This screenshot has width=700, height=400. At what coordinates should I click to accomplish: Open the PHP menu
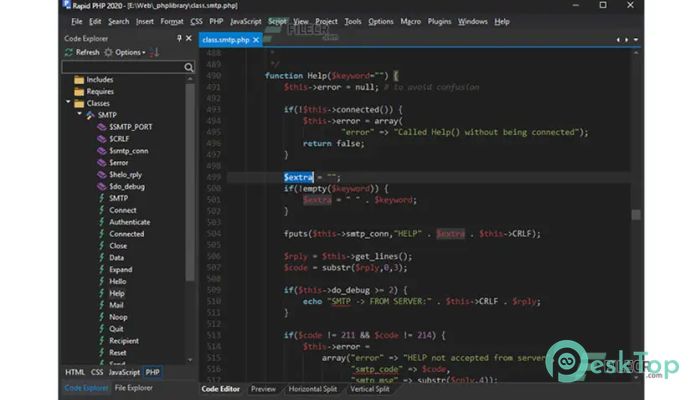[216, 21]
